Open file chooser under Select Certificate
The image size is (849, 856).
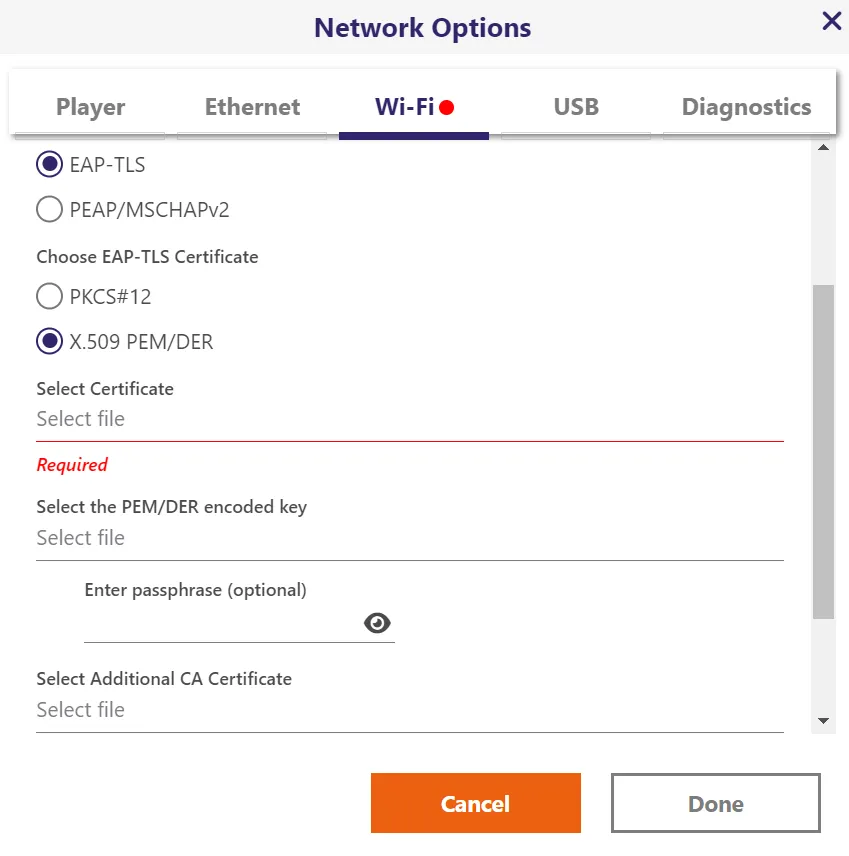click(x=409, y=420)
